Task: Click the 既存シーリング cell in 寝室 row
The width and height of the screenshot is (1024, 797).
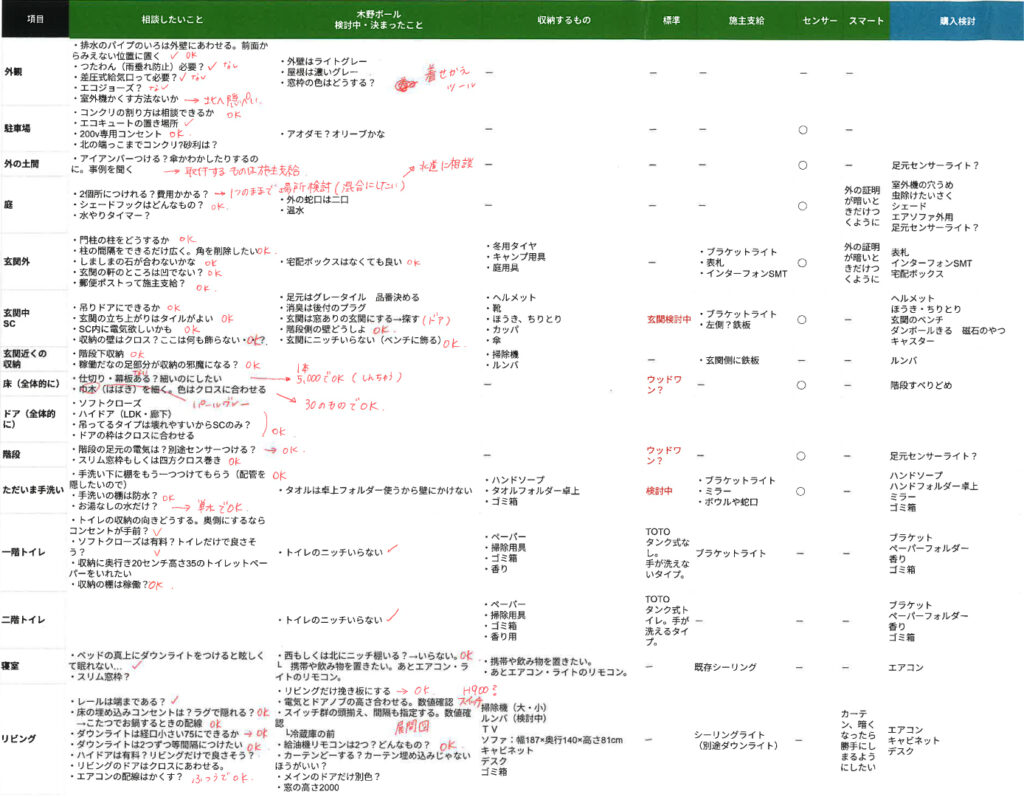Action: 722,667
